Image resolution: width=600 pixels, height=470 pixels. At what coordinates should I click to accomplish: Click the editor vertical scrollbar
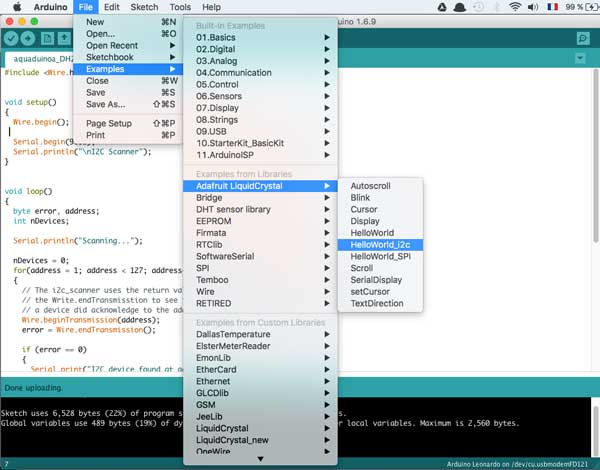(595, 156)
